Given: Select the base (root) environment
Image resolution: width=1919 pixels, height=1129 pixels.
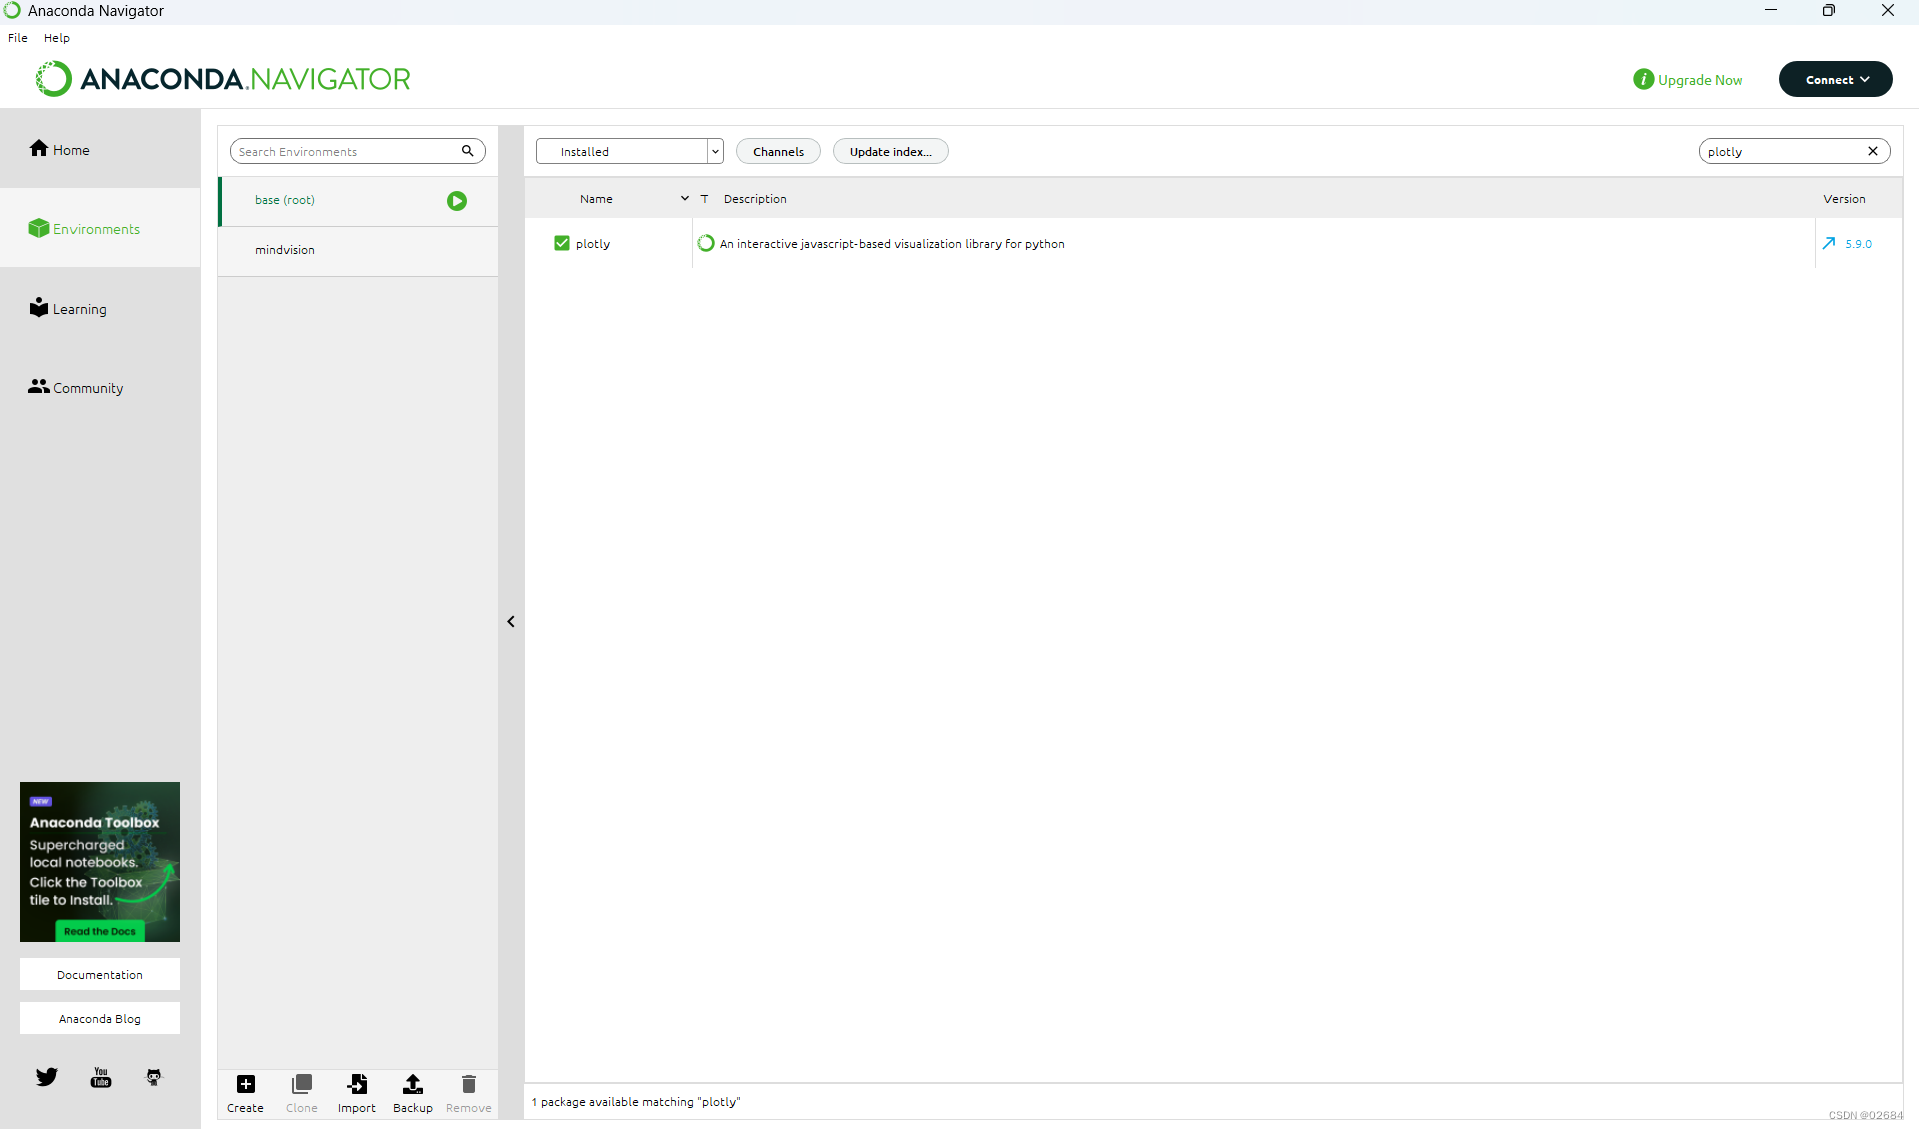Looking at the screenshot, I should click(x=358, y=200).
